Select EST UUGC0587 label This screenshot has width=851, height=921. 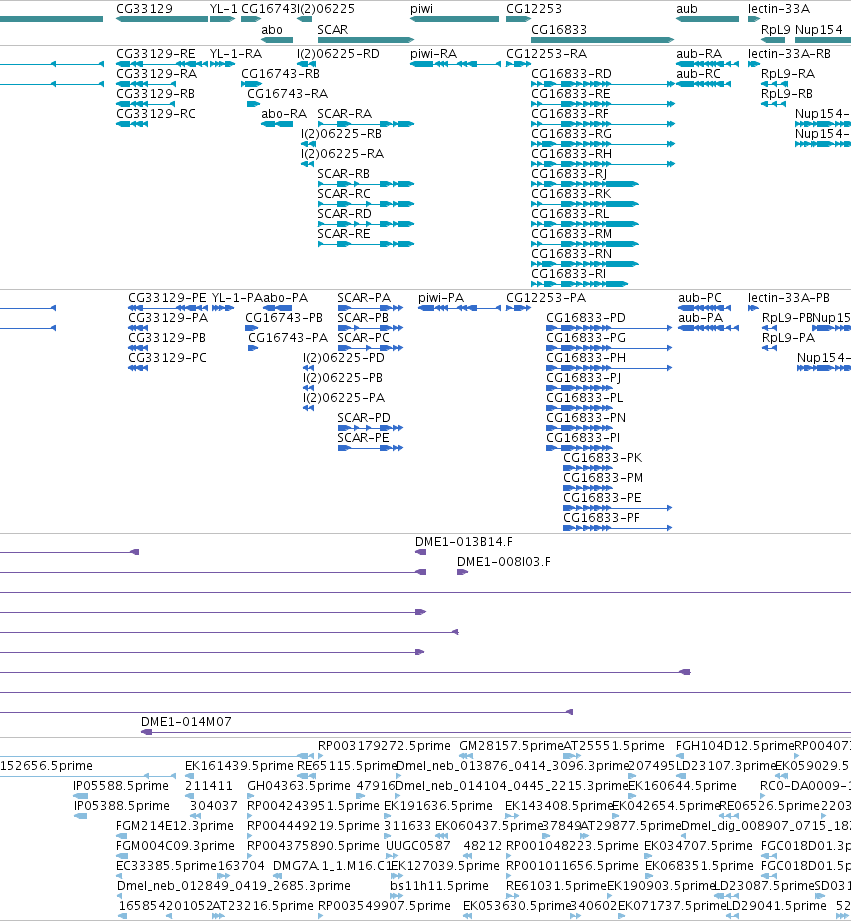pyautogui.click(x=418, y=845)
